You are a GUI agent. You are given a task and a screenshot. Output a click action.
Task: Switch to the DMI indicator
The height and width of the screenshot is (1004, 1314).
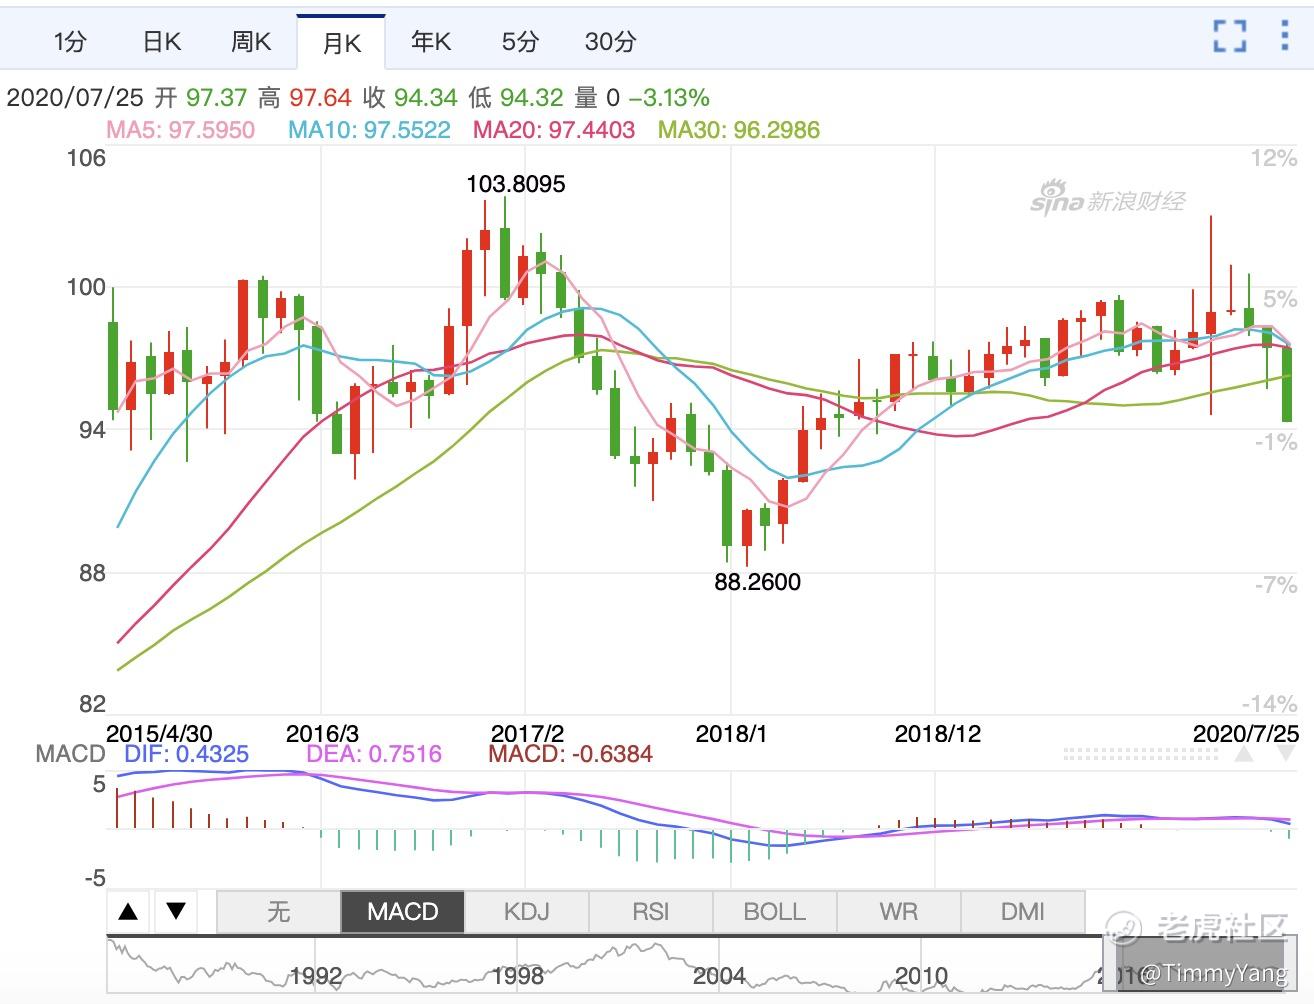[1023, 911]
